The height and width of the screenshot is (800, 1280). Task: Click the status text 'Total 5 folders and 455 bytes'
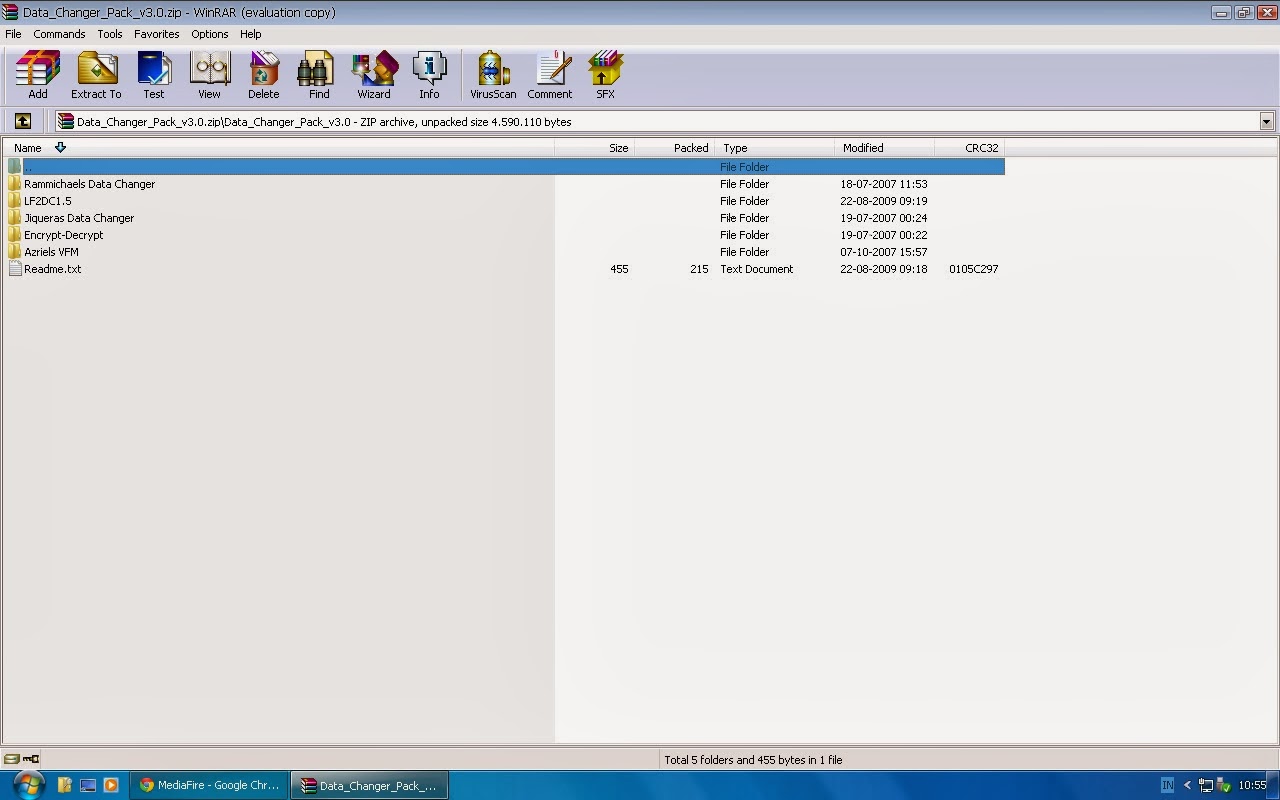753,760
